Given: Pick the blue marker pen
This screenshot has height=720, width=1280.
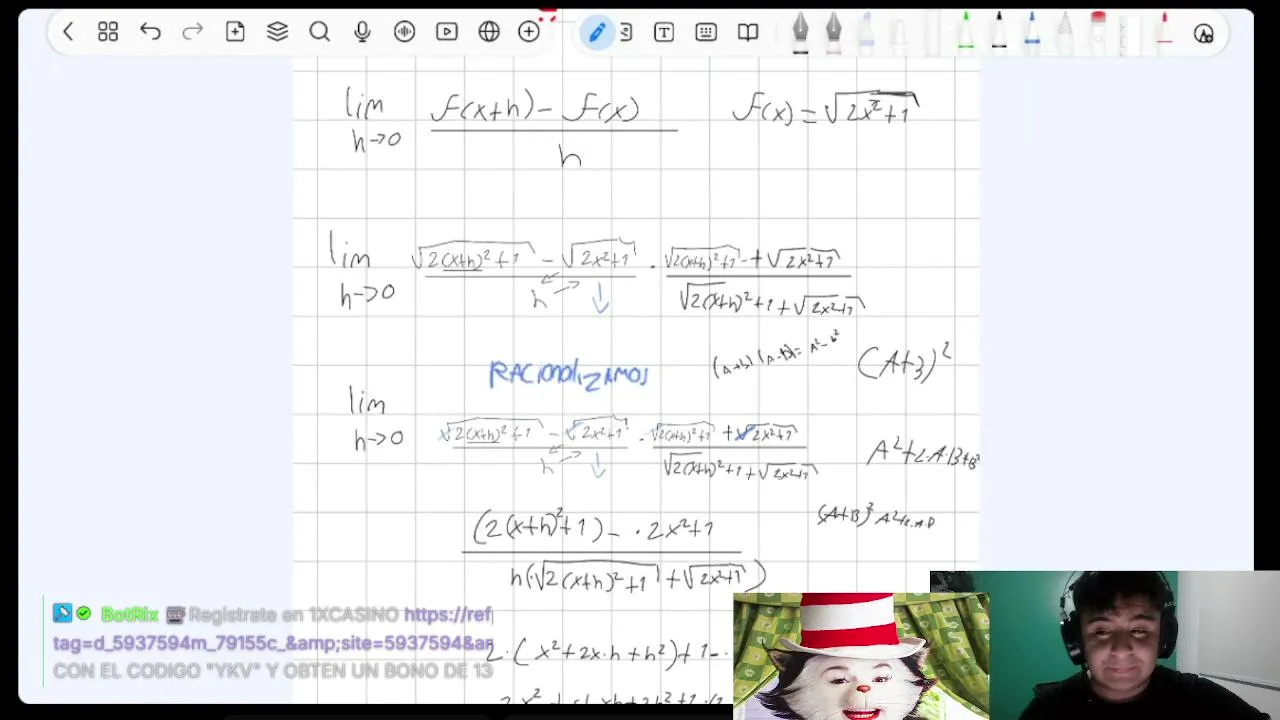Looking at the screenshot, I should pos(1031,32).
